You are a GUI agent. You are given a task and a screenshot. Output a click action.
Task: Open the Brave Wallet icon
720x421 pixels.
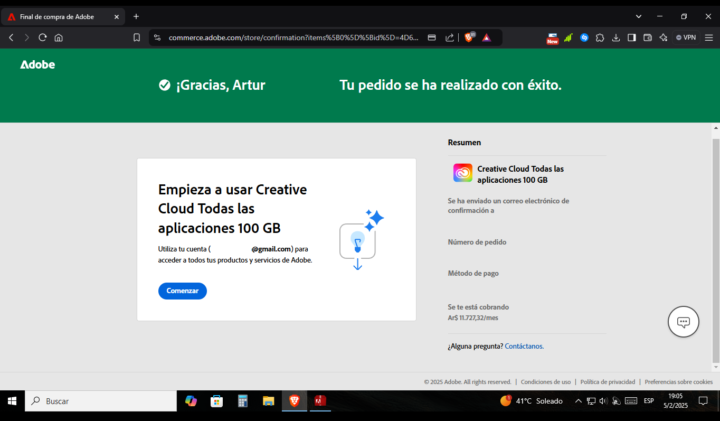[x=647, y=38]
